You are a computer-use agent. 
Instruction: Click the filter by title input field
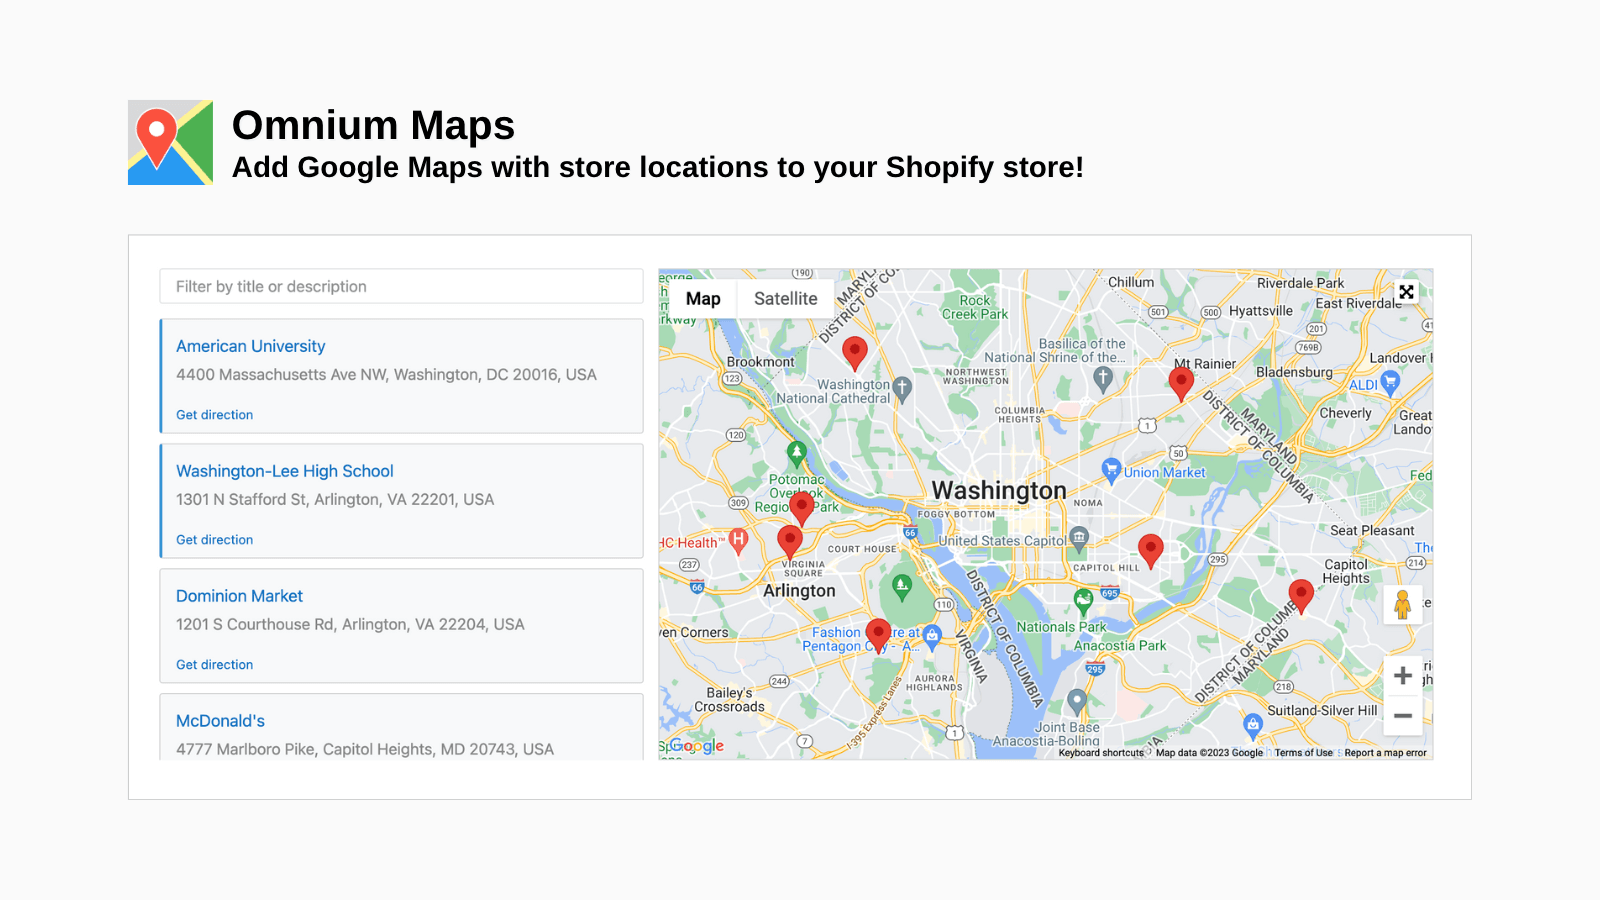tap(400, 286)
